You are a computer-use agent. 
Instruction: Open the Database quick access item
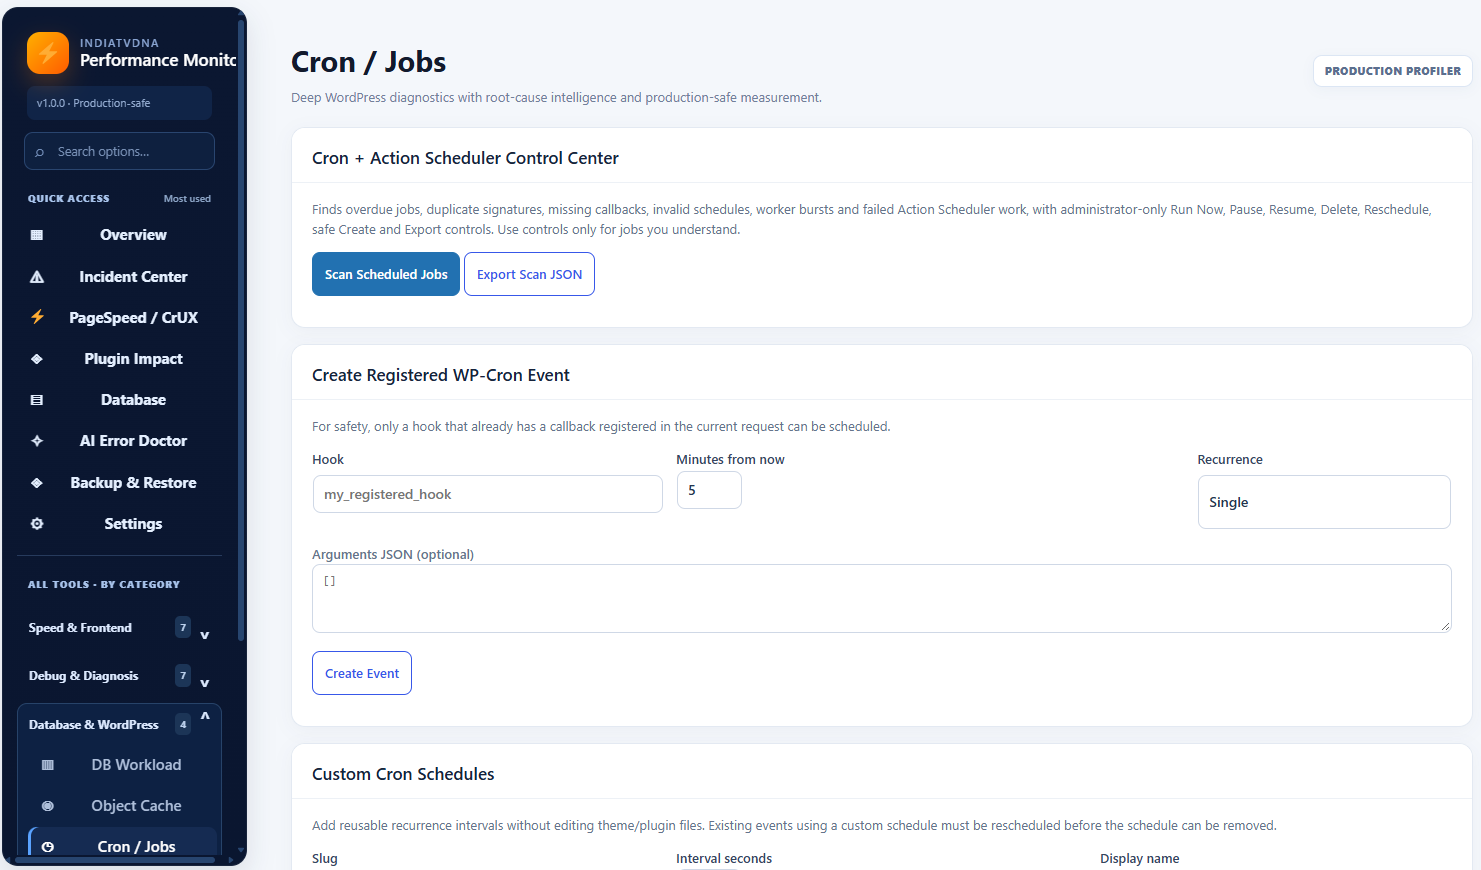pyautogui.click(x=120, y=400)
